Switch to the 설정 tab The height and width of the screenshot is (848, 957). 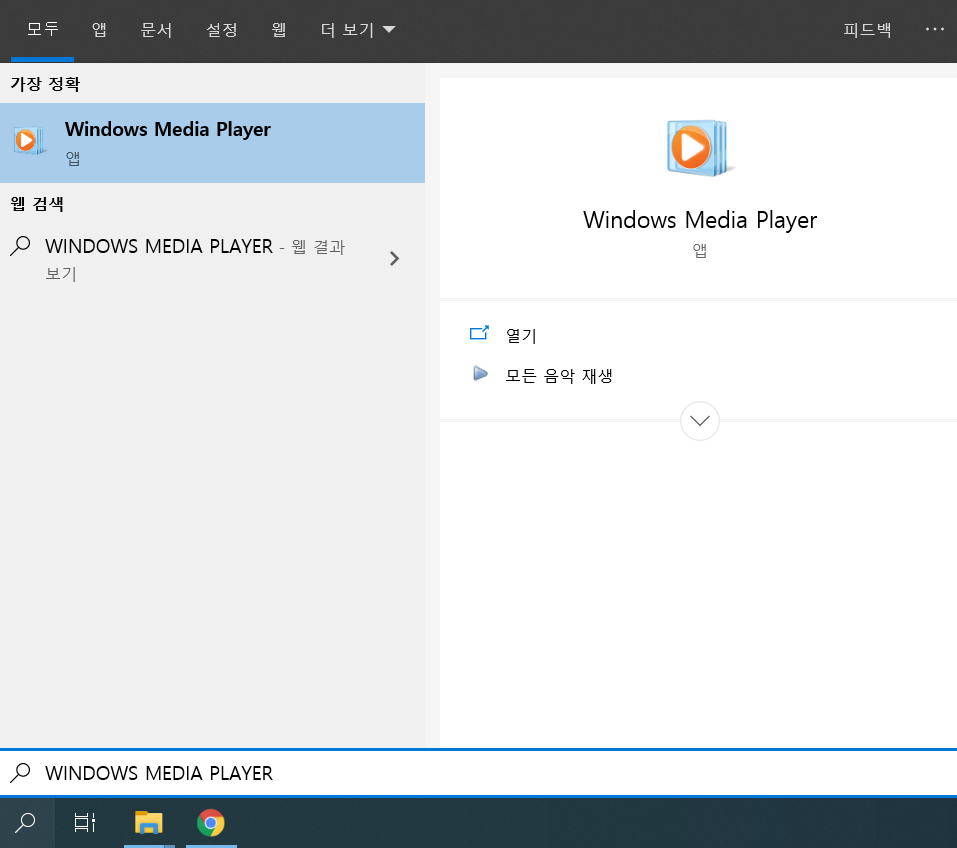coord(222,29)
